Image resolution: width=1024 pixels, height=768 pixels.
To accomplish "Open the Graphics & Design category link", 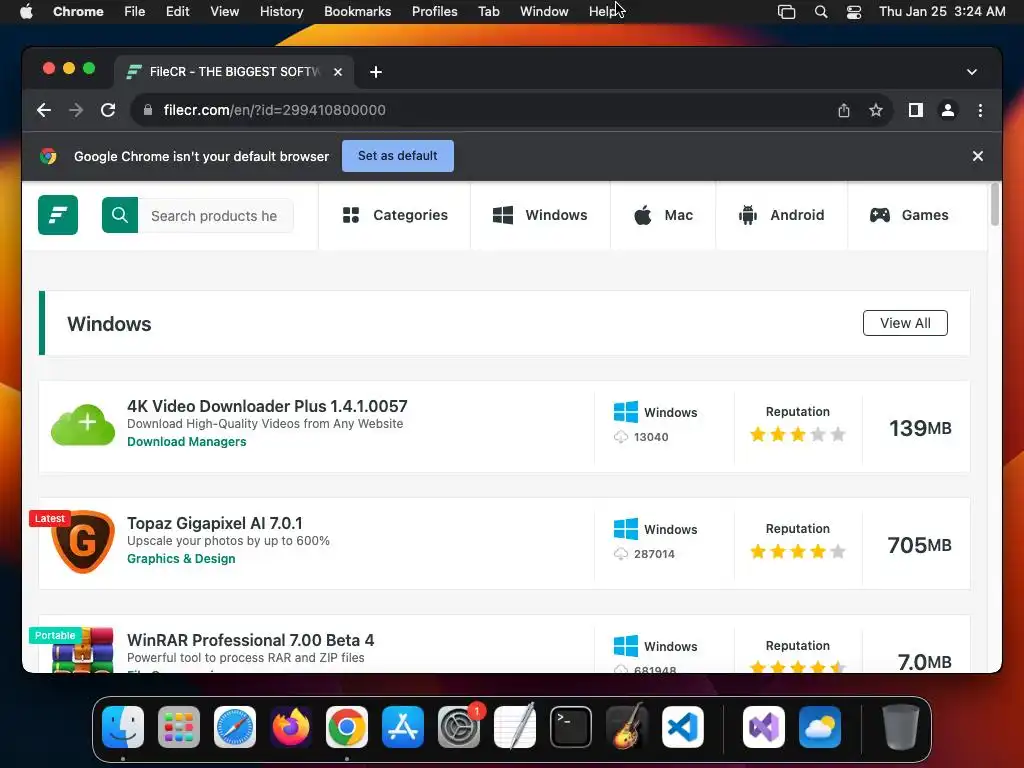I will [x=181, y=558].
